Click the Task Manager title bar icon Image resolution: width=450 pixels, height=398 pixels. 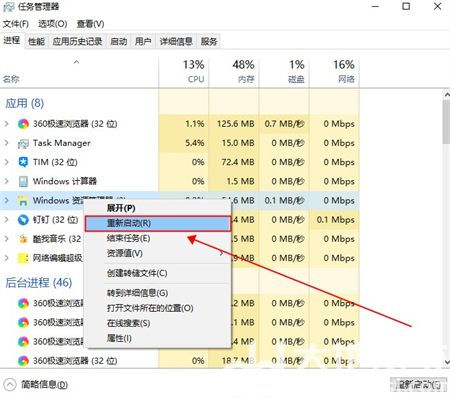[x=8, y=7]
